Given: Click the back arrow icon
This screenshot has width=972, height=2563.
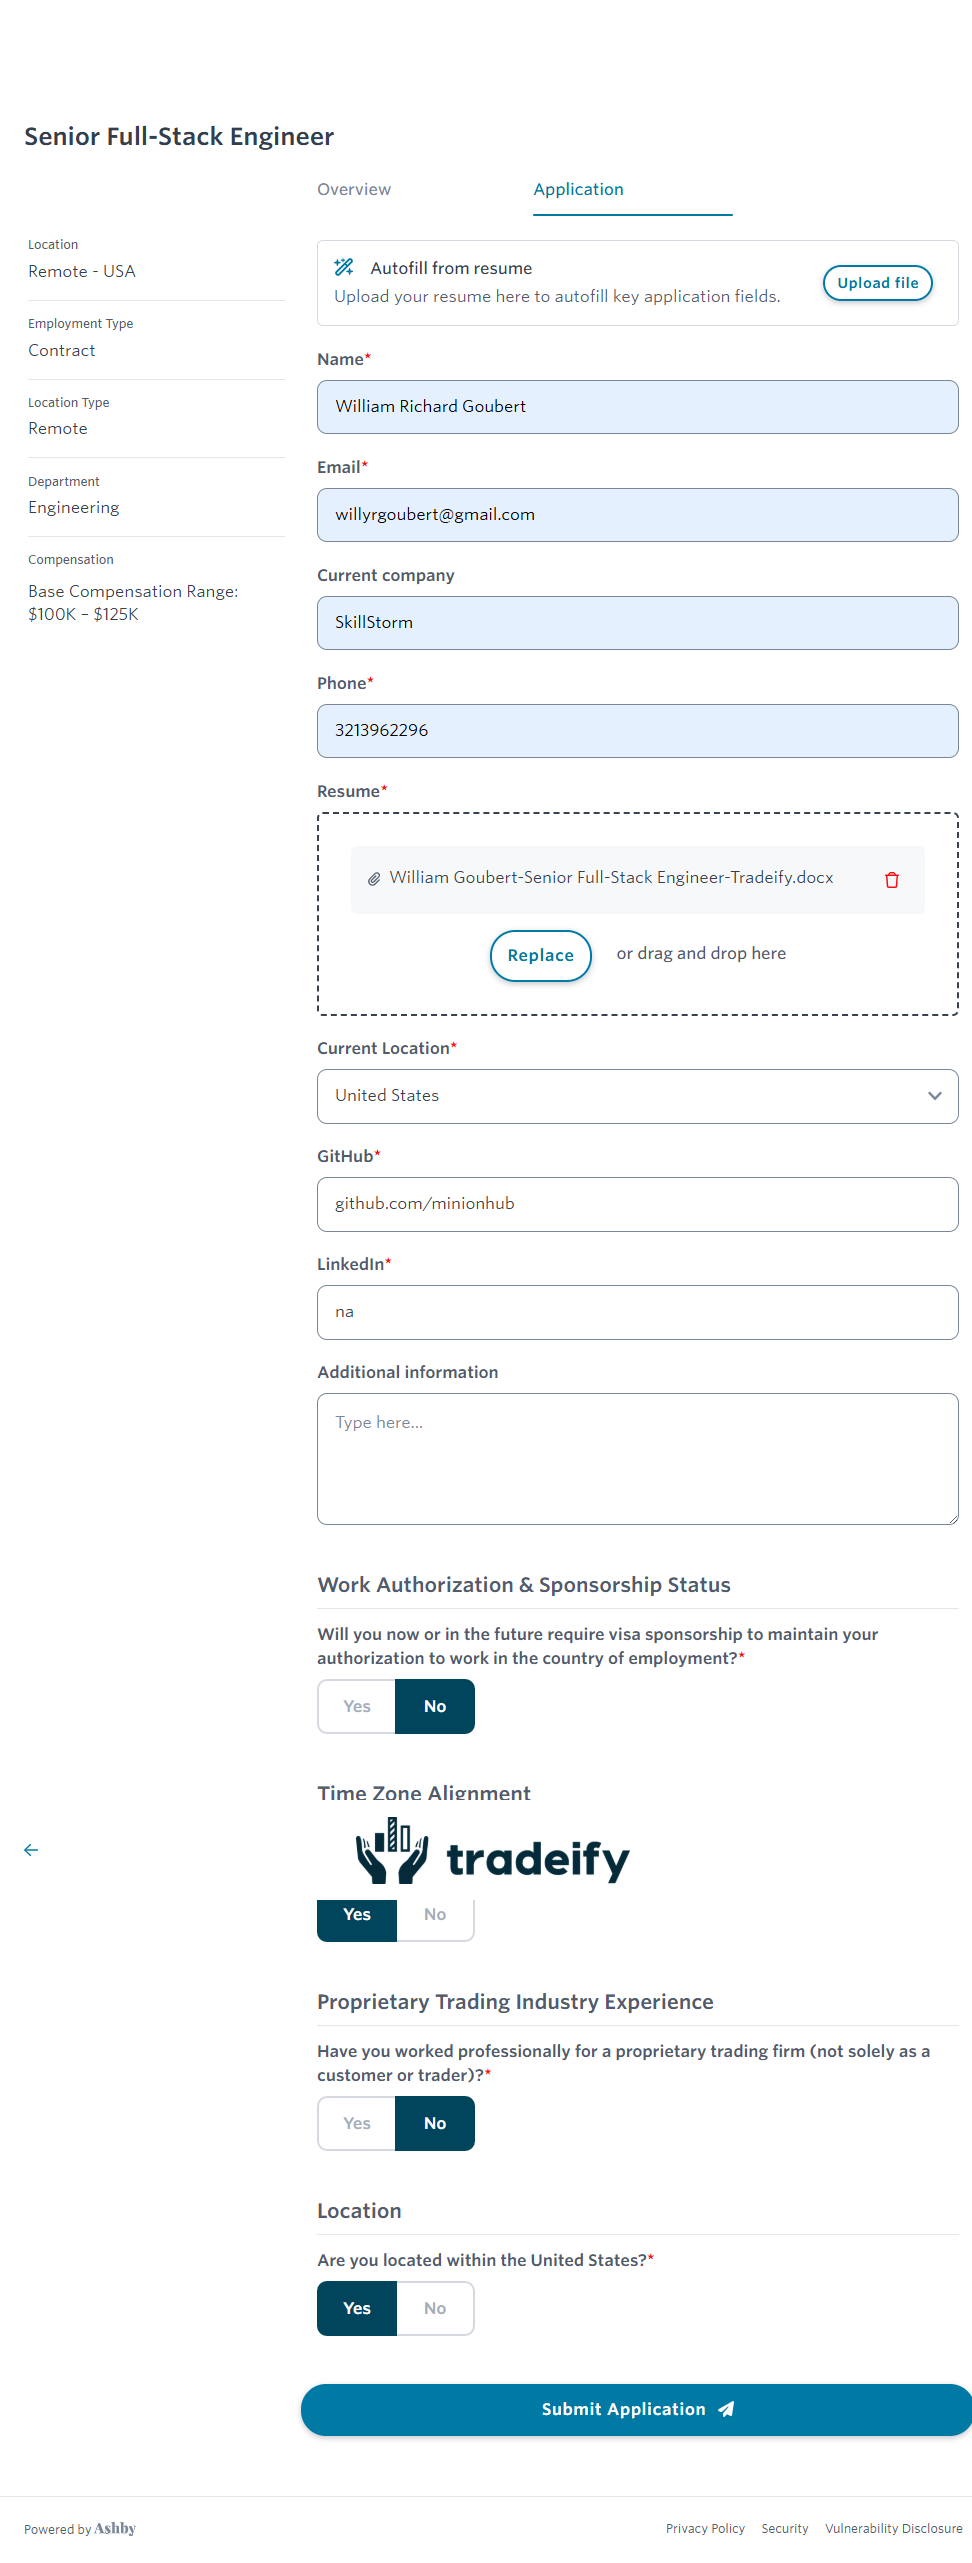Looking at the screenshot, I should 31,1850.
